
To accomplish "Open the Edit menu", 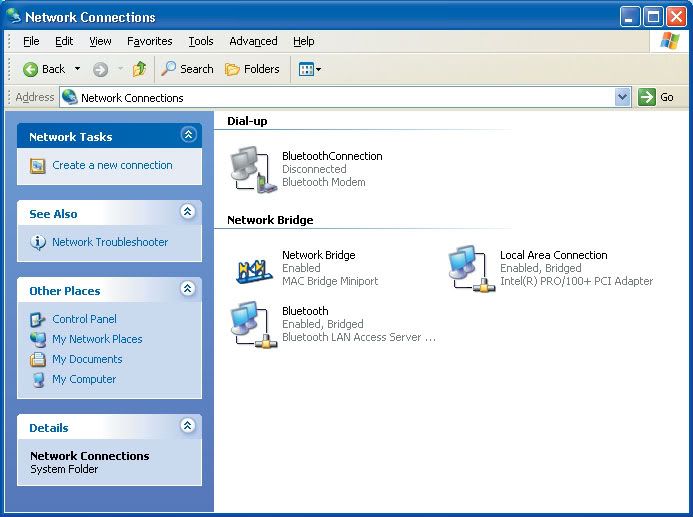I will tap(64, 41).
